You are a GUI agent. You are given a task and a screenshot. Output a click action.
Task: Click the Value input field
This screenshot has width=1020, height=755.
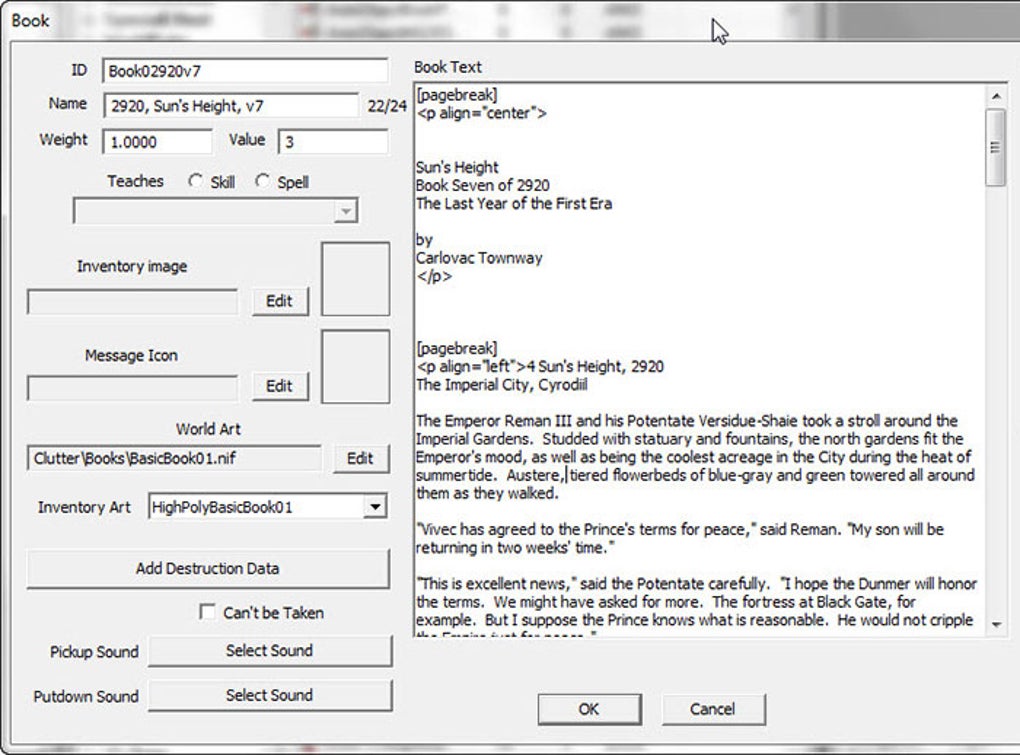coord(333,142)
